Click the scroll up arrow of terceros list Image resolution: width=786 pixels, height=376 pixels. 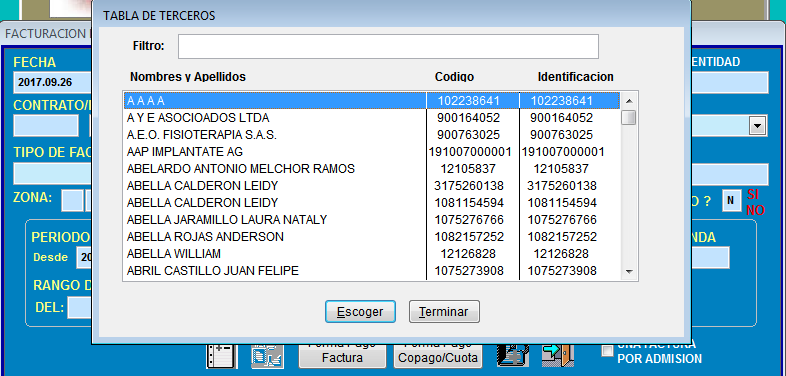(629, 101)
